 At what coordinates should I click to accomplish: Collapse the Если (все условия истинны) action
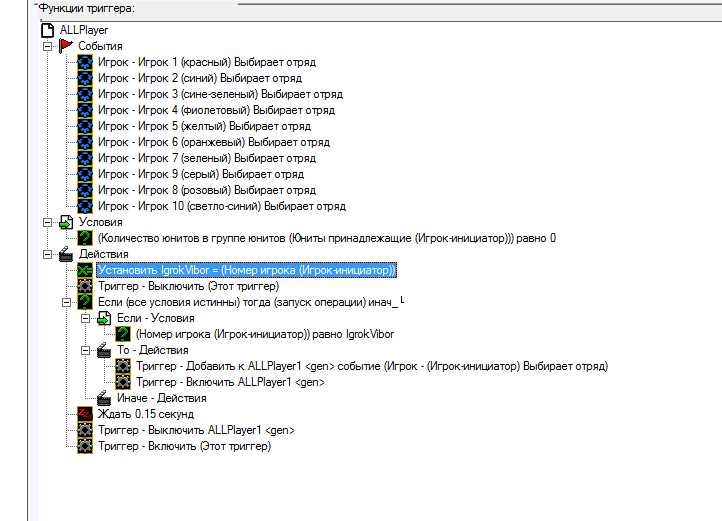pyautogui.click(x=67, y=303)
